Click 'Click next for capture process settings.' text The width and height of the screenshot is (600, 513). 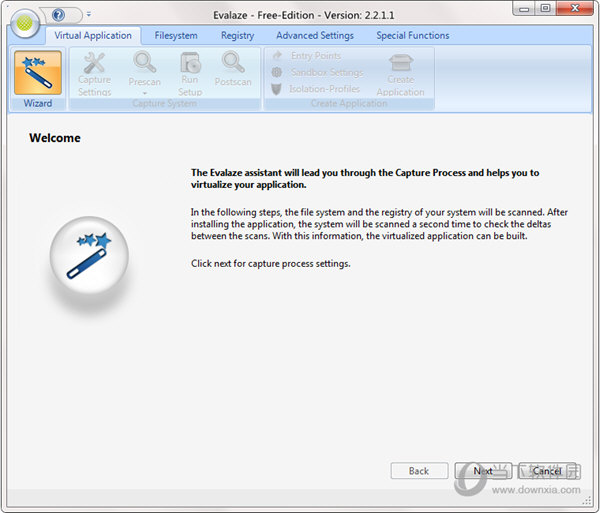271,264
